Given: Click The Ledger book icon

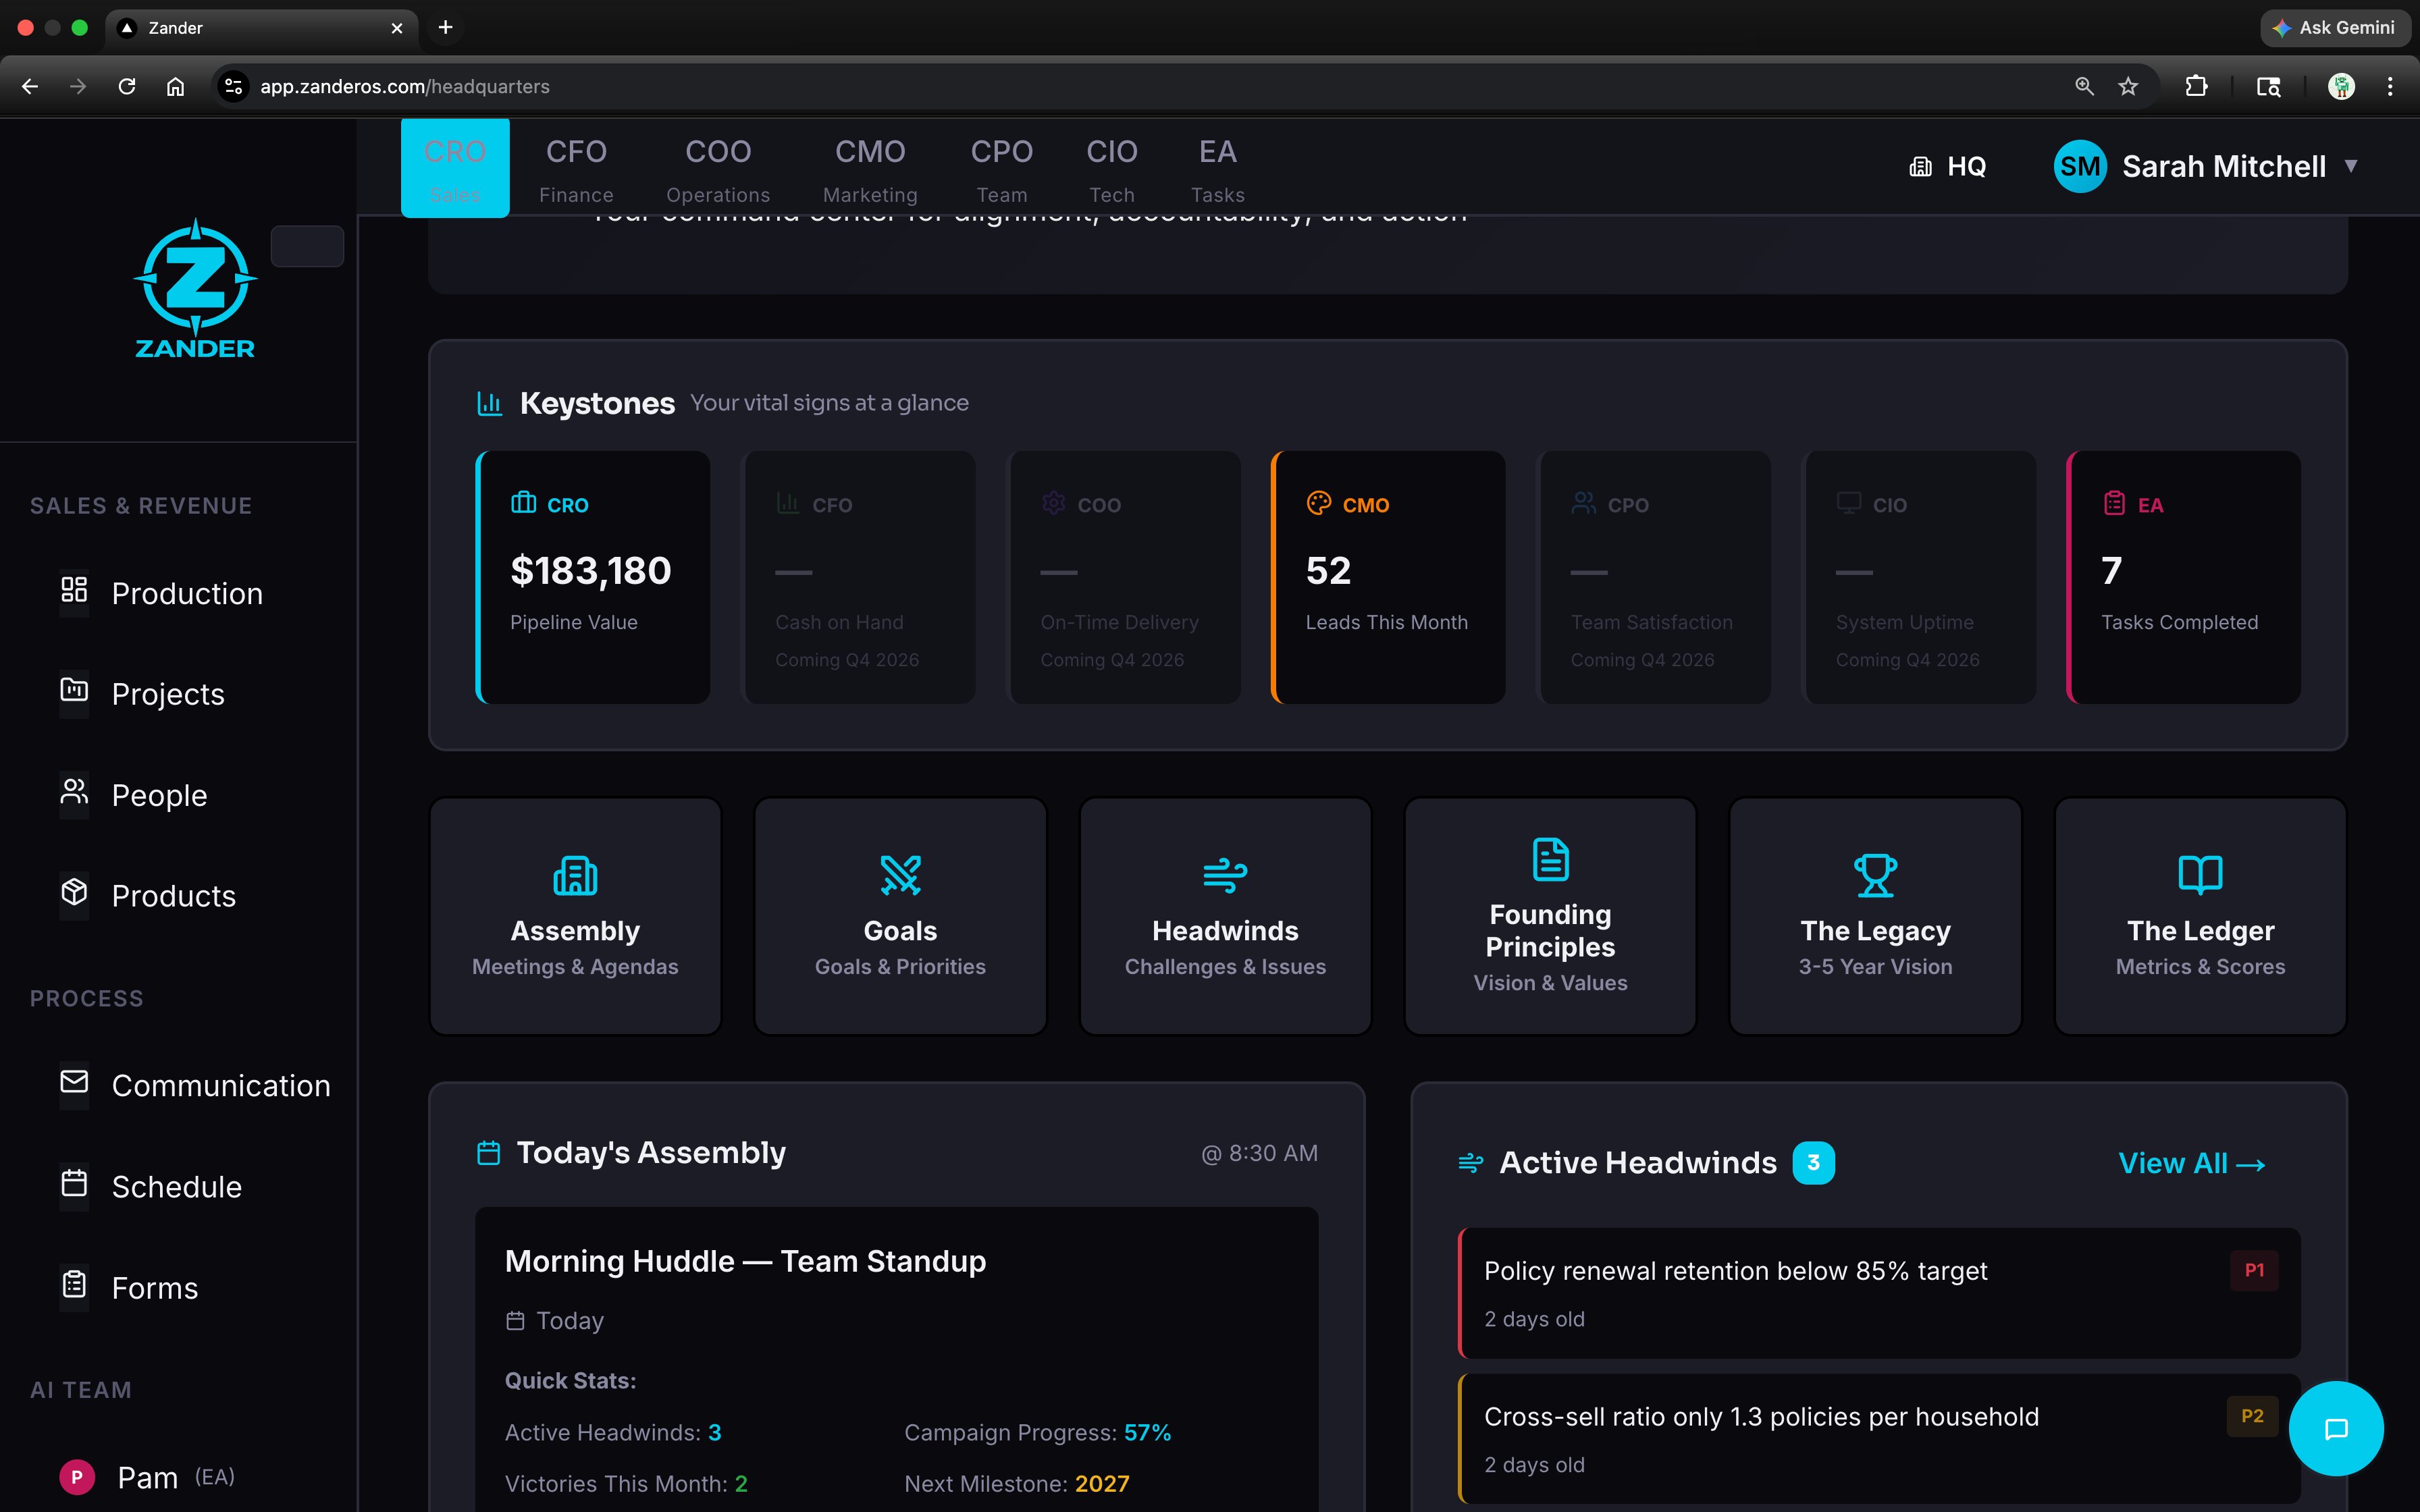Looking at the screenshot, I should pyautogui.click(x=2200, y=875).
